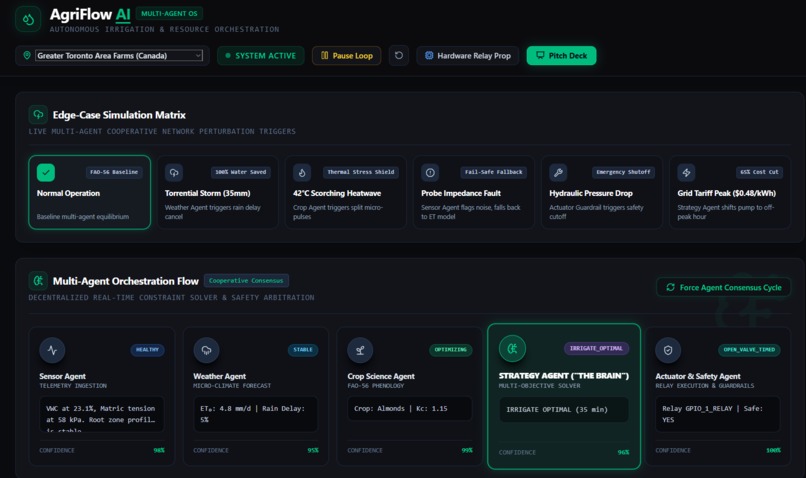
Task: Click the 100% Water Saved tag
Action: pos(241,172)
